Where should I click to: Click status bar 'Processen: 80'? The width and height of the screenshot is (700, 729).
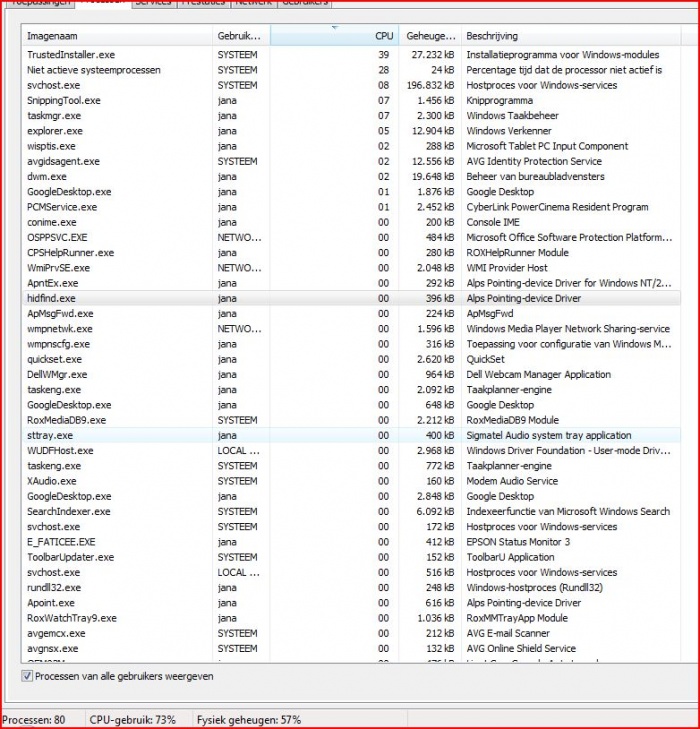click(x=34, y=720)
